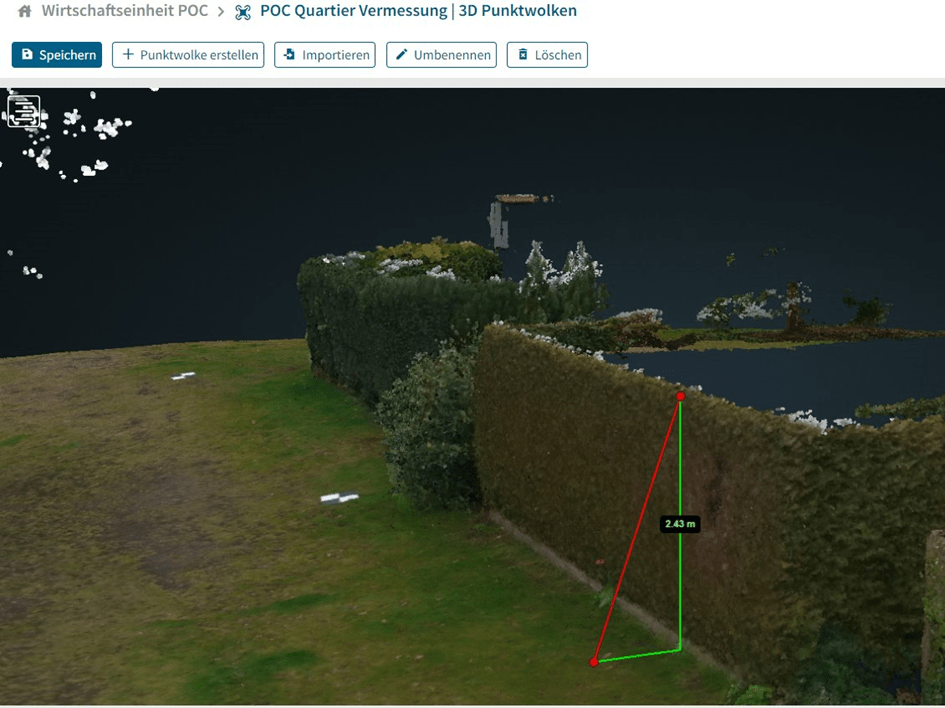Click the breadcrumb chevron separator
This screenshot has width=945, height=708.
[221, 13]
